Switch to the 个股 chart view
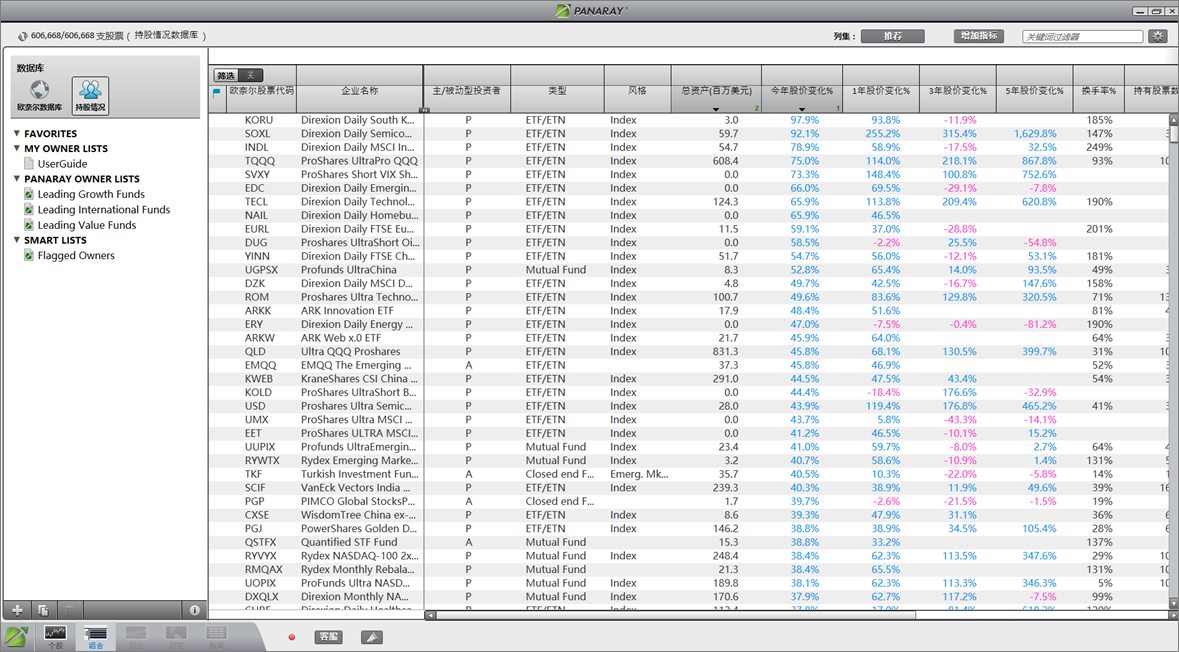This screenshot has height=652, width=1179. point(56,636)
